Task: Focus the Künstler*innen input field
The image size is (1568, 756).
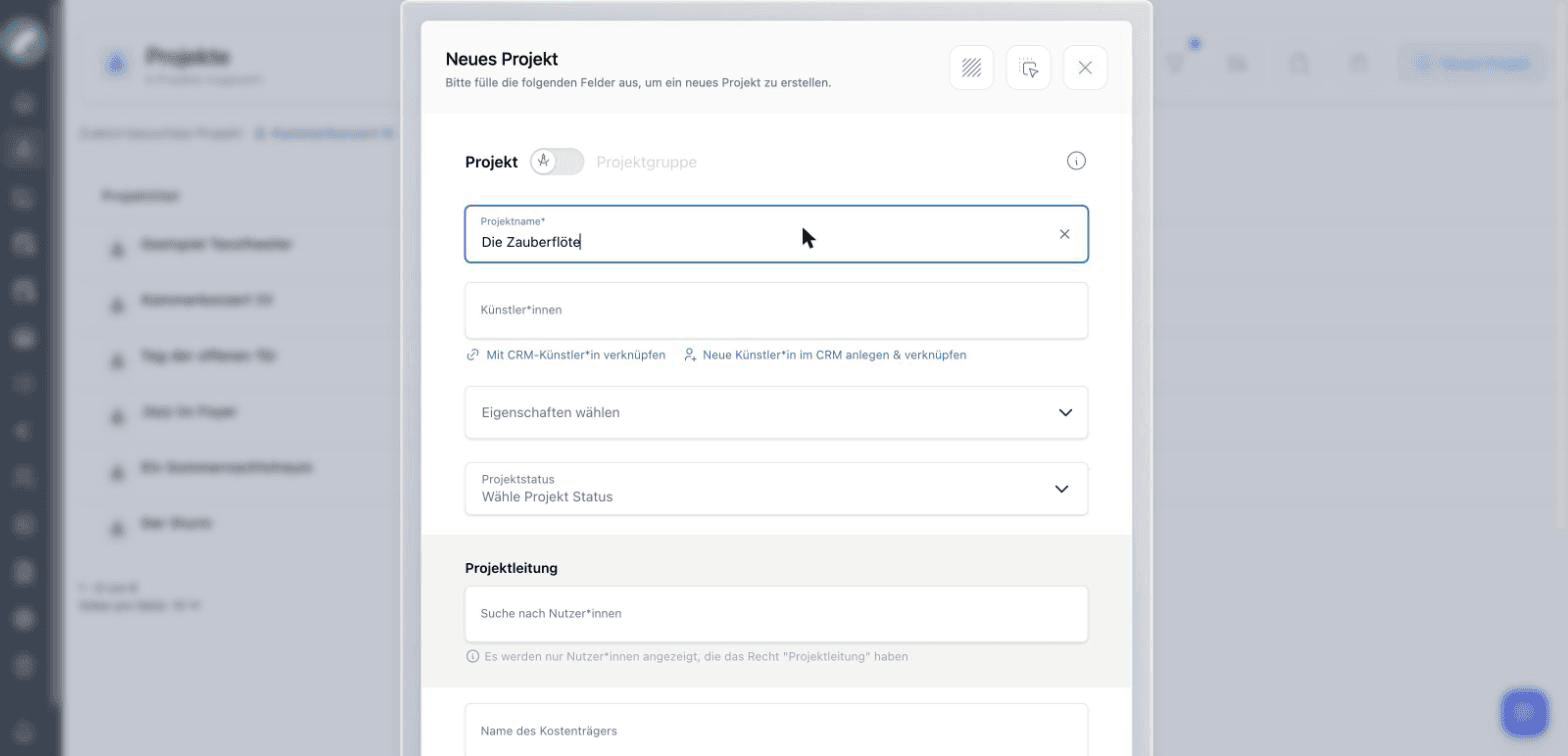Action: coord(776,310)
